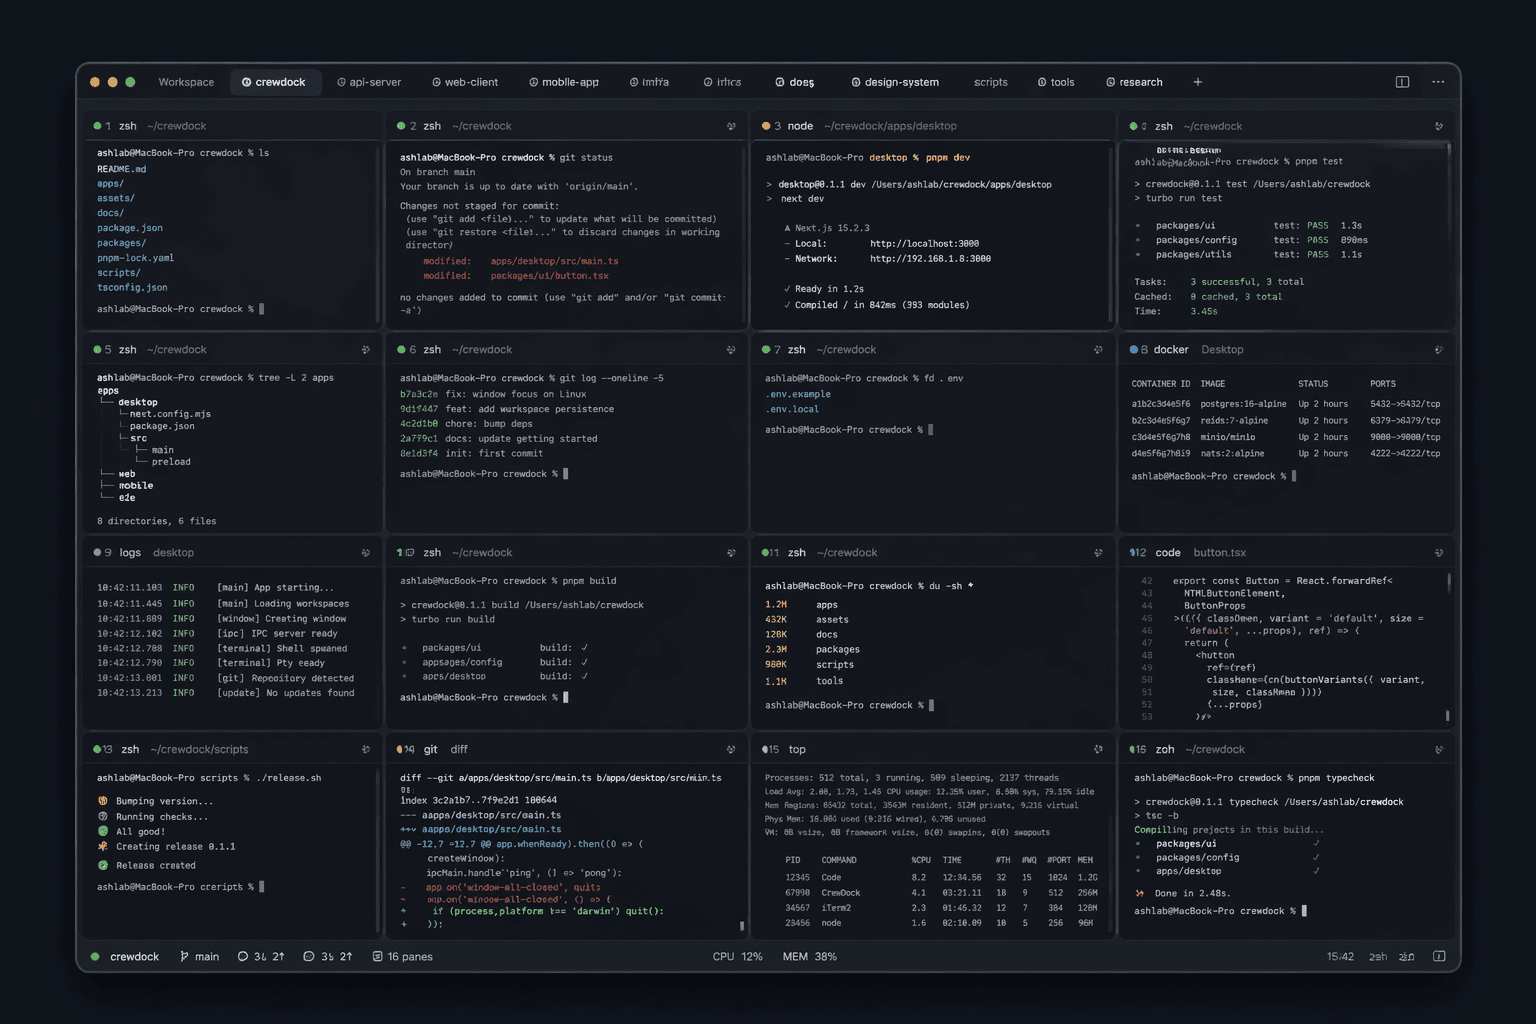Viewport: 1536px width, 1024px height.
Task: Click the gray status dot of logs pane
Action: coord(97,553)
